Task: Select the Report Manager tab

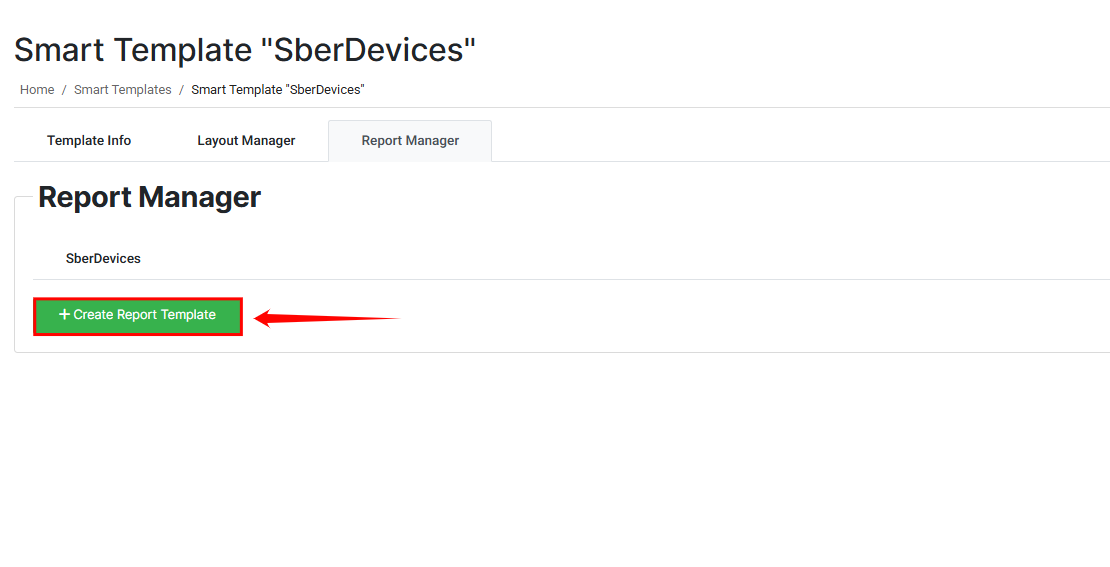Action: click(x=410, y=141)
